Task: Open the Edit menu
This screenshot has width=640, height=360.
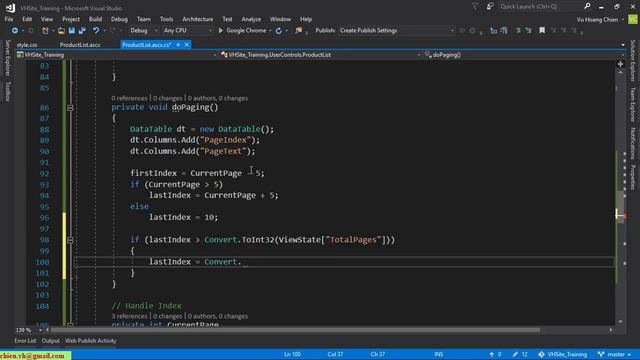Action: (x=27, y=19)
